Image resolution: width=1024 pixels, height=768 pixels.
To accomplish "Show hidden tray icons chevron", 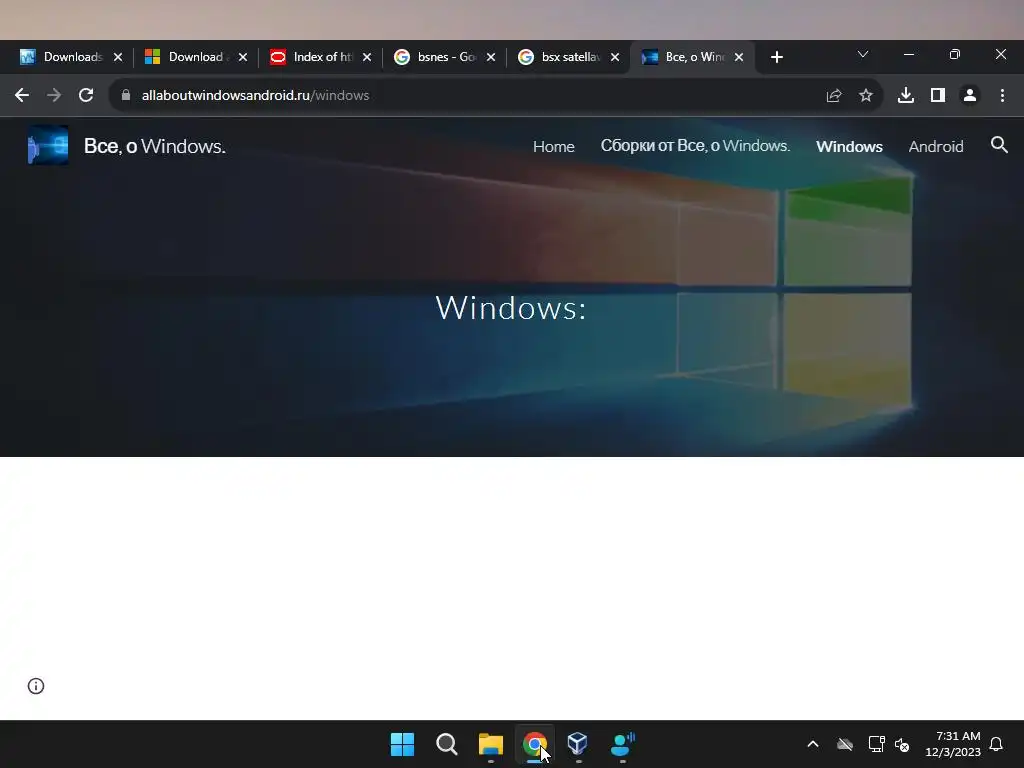I will (x=813, y=744).
